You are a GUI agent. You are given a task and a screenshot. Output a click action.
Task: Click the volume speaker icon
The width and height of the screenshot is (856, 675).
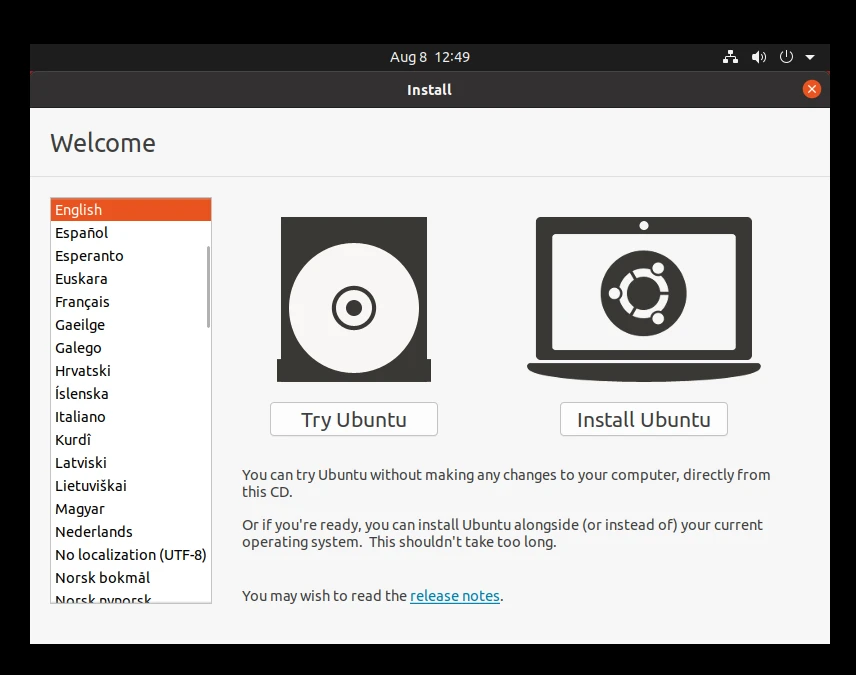pyautogui.click(x=759, y=57)
